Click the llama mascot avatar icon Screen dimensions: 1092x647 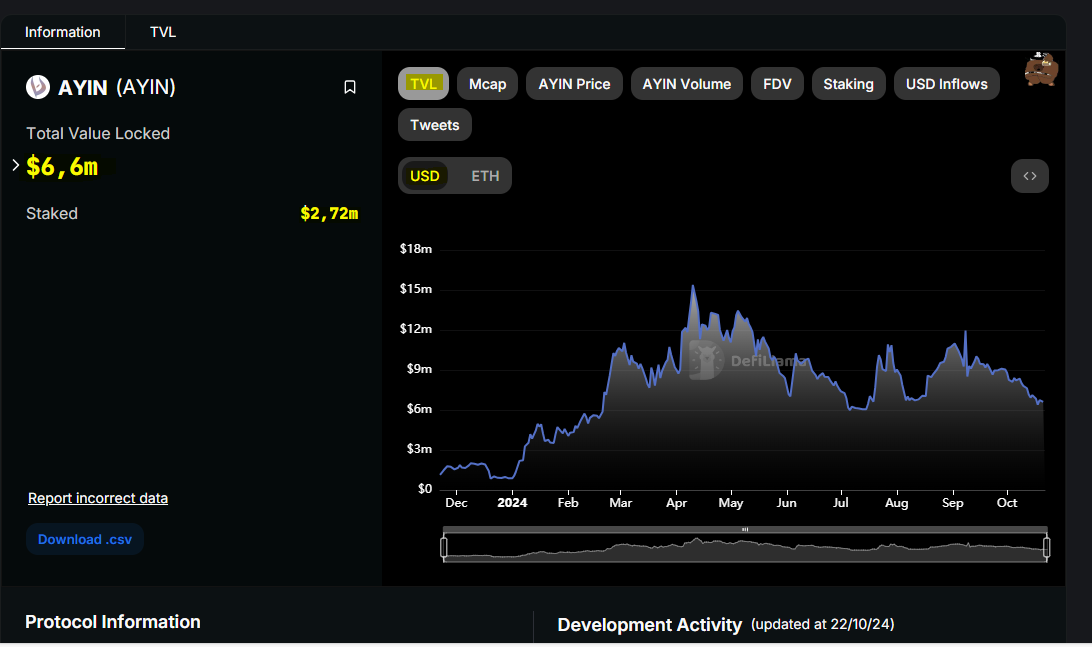tap(1041, 69)
